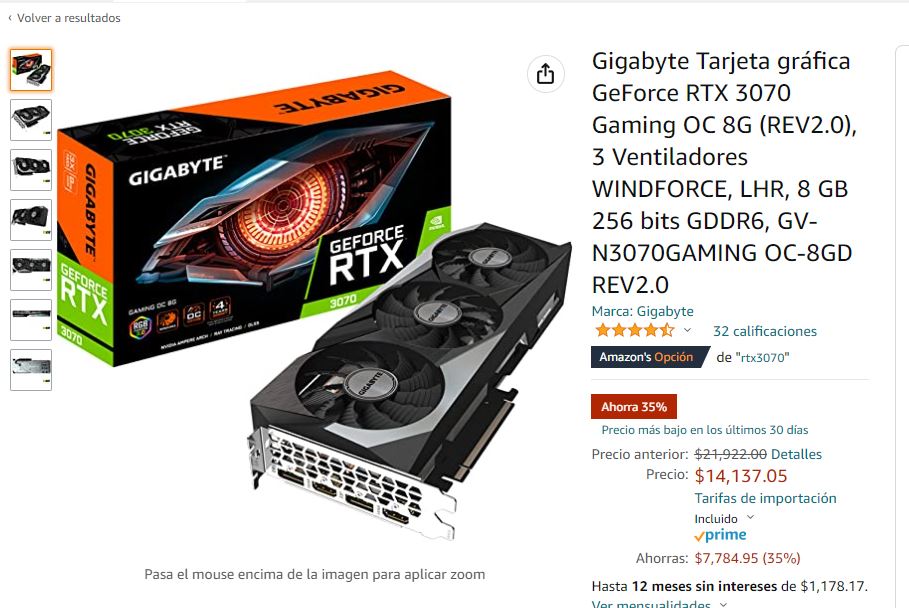Click 'Detalles' next to previous price
The height and width of the screenshot is (608, 909).
[796, 454]
